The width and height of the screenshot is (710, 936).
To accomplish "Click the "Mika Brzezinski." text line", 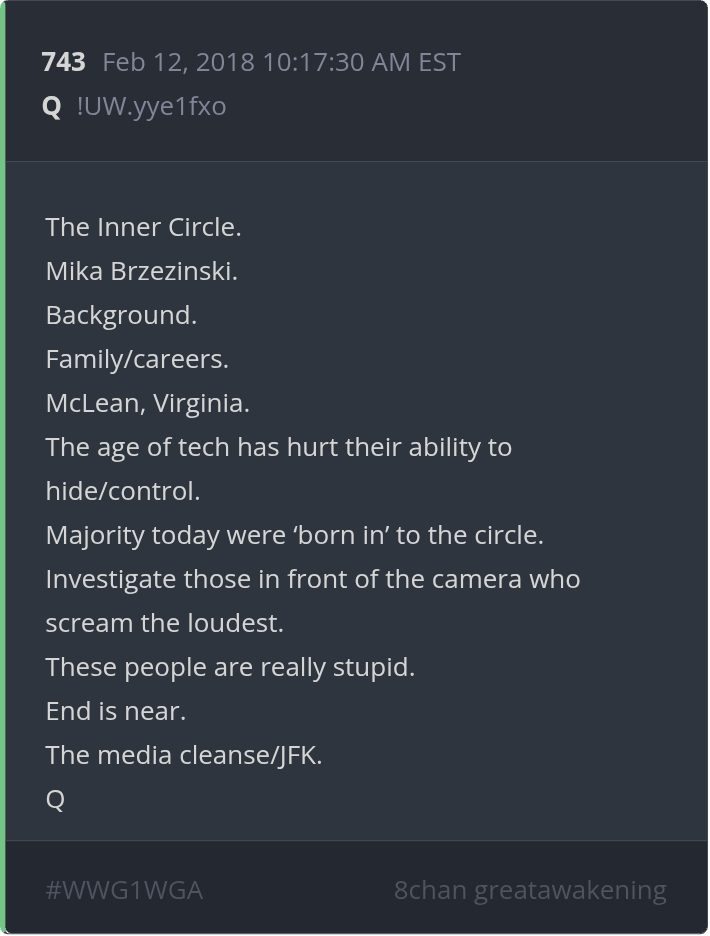I will click(141, 271).
